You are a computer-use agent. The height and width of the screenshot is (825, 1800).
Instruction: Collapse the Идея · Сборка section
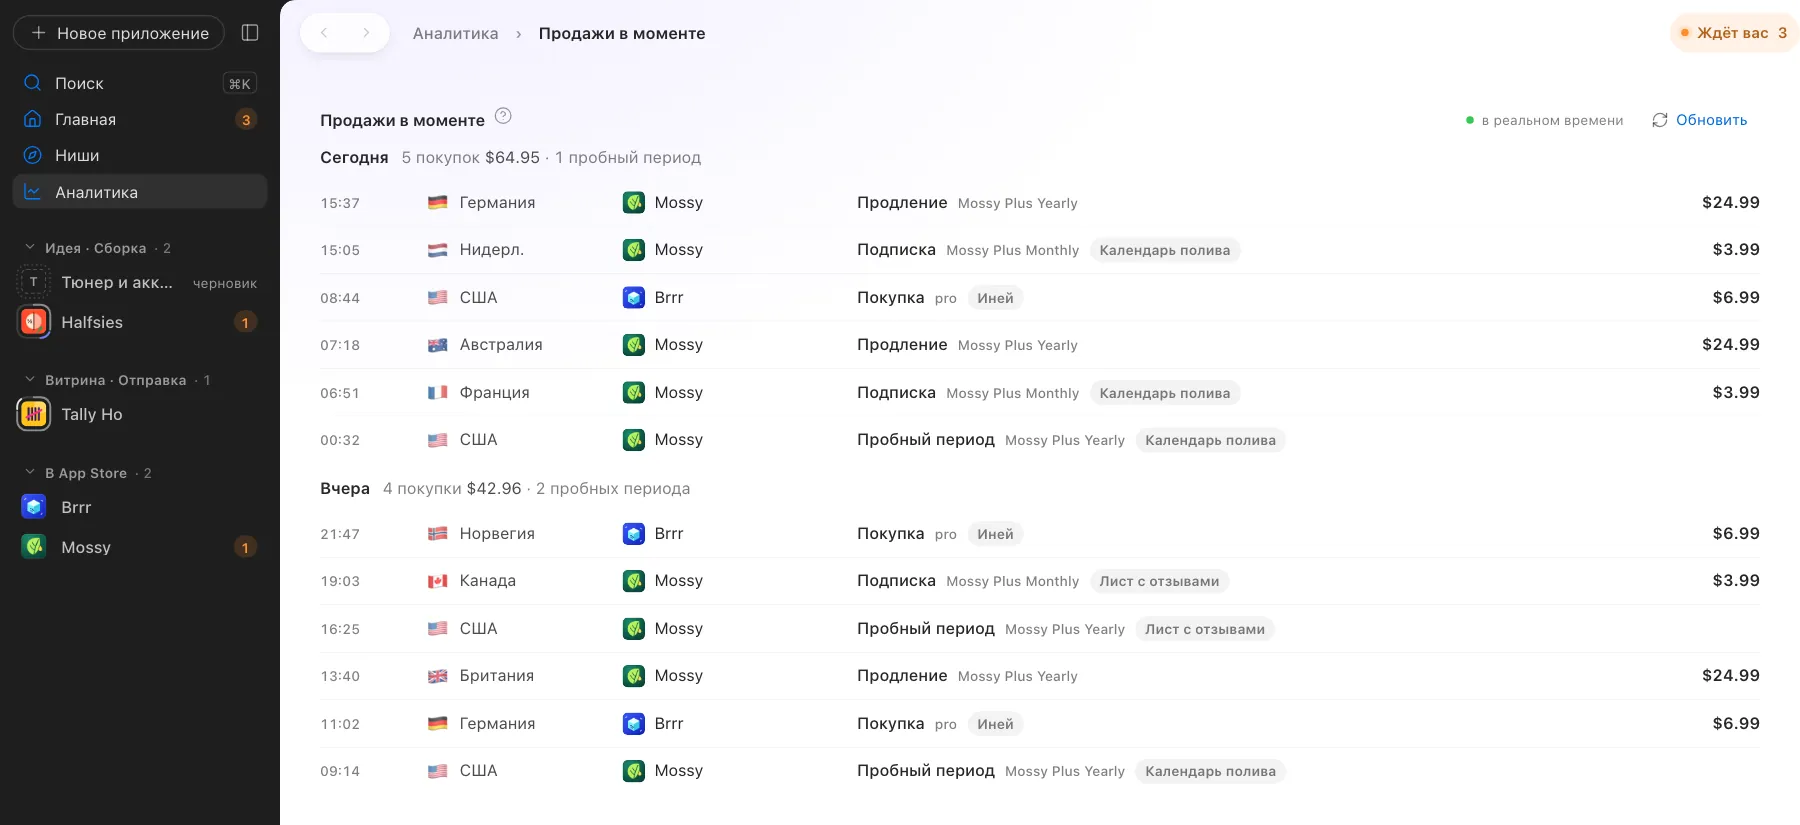click(30, 247)
